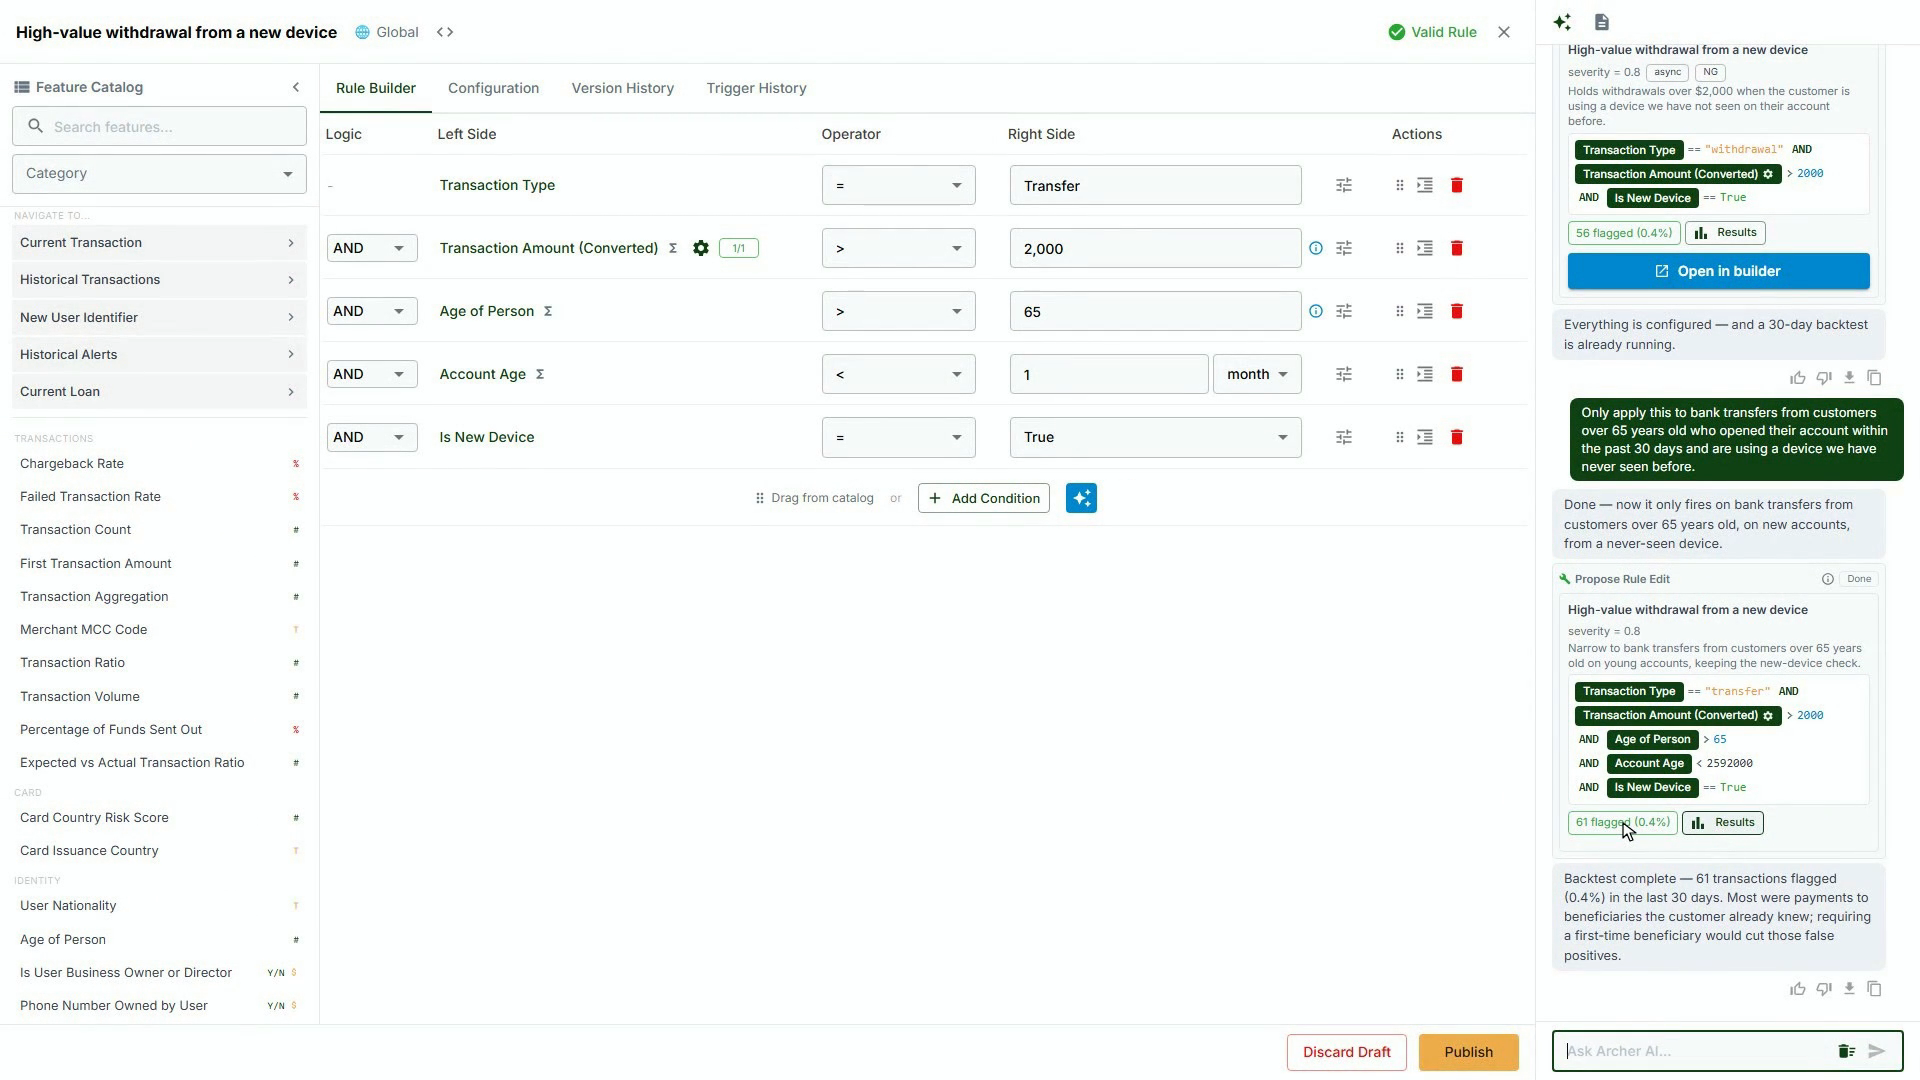Add a new condition
Screen dimensions: 1920x1080
pos(983,498)
